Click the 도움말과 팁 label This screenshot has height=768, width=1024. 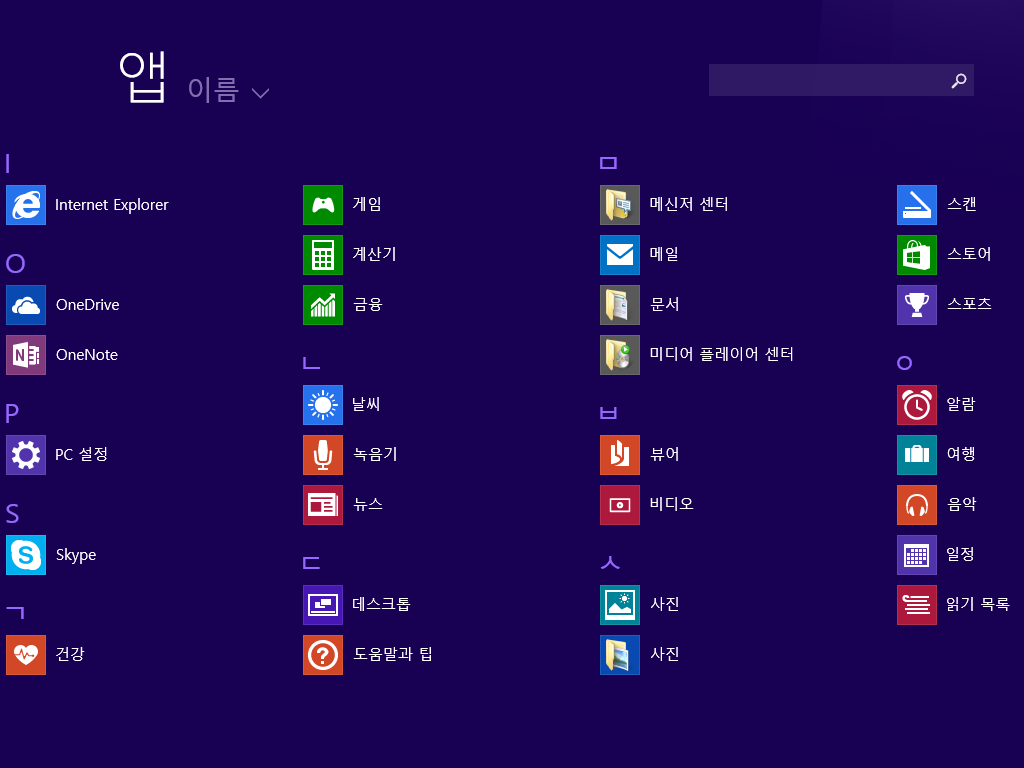(x=392, y=654)
